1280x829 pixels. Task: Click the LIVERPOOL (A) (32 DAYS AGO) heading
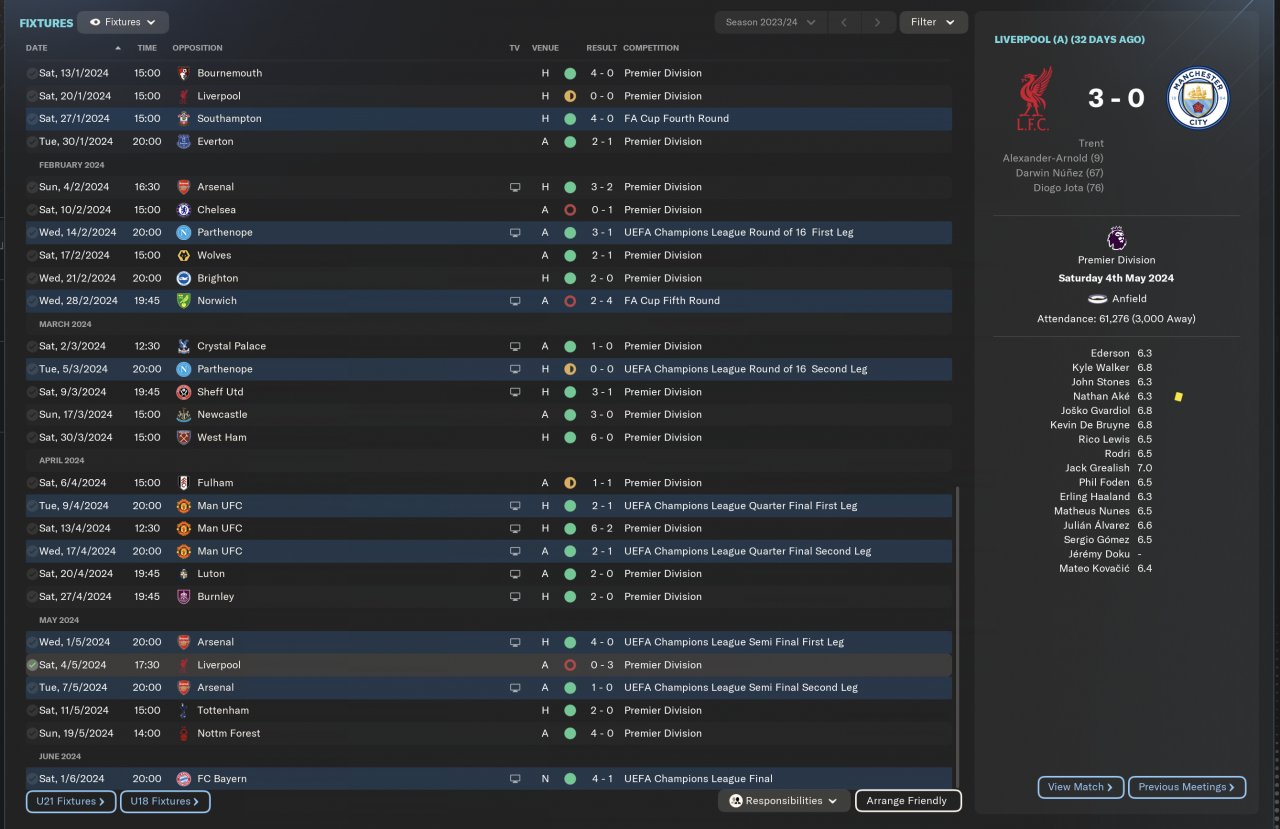1070,40
